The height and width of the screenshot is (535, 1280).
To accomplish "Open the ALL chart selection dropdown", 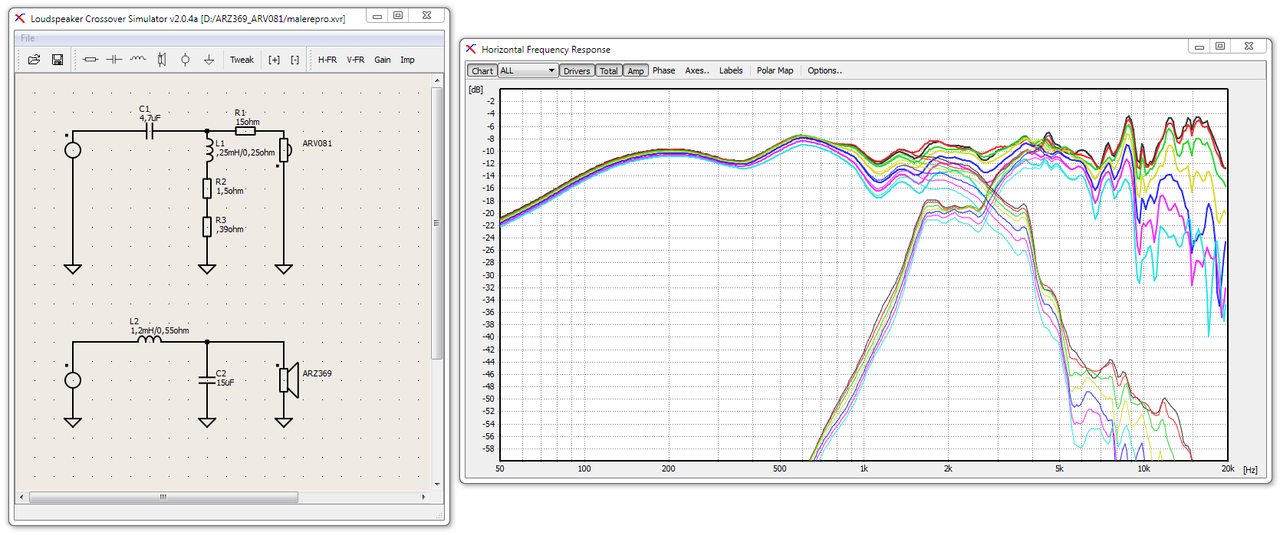I will click(528, 71).
